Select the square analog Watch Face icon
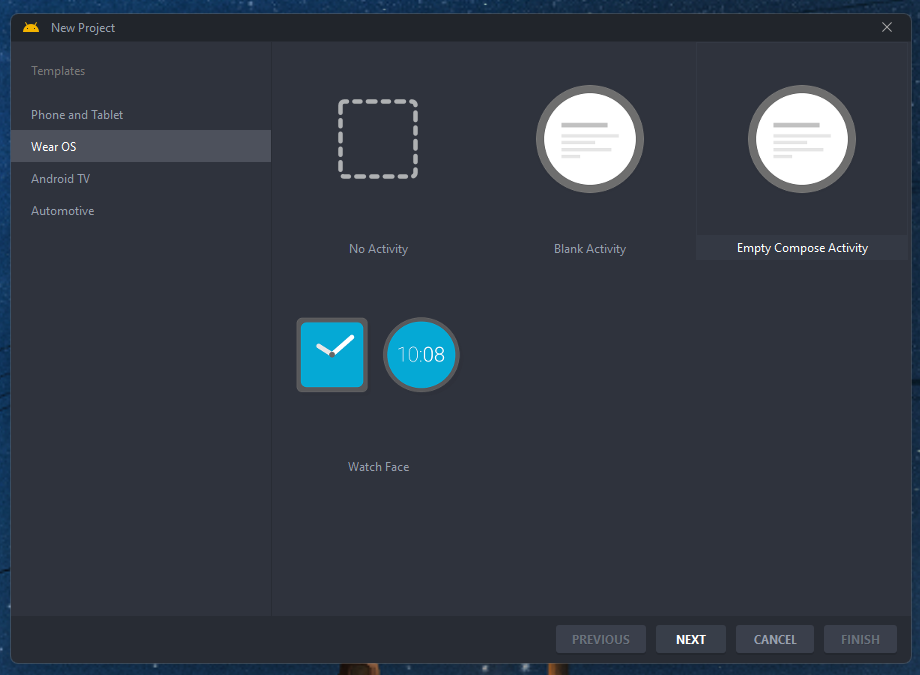Screen dimensions: 920x675 [332, 355]
